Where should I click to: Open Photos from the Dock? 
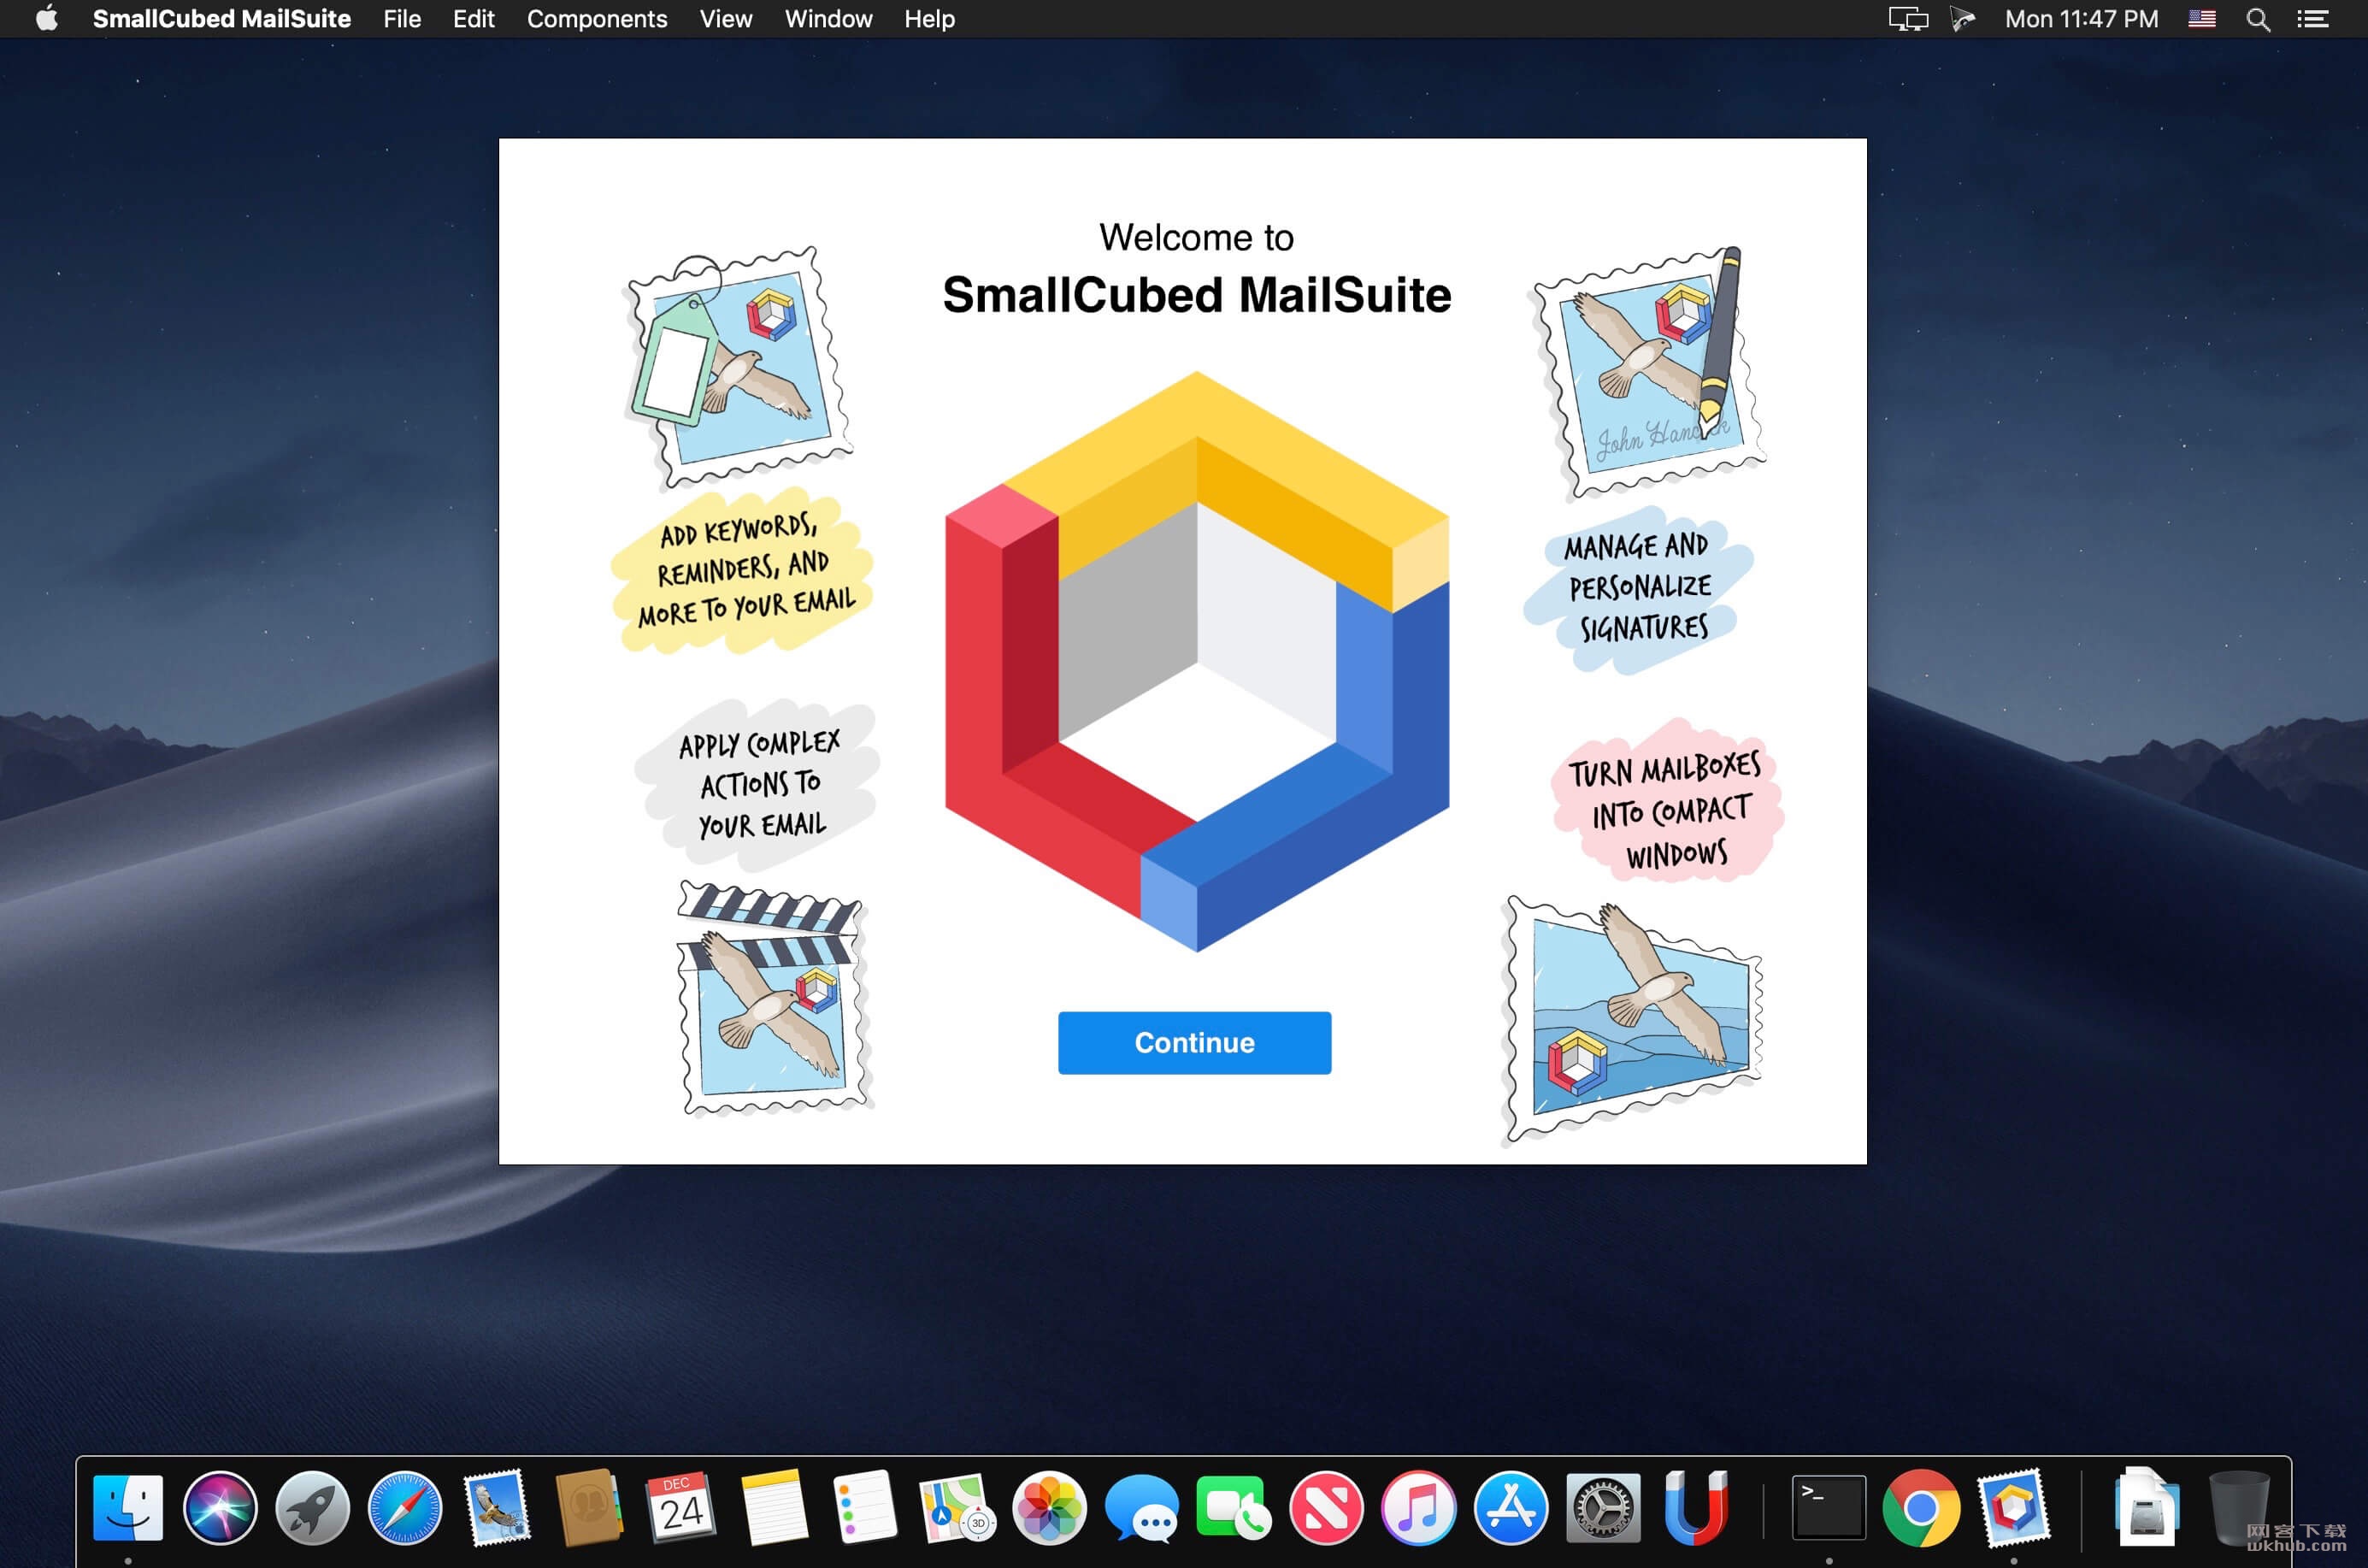point(1049,1507)
